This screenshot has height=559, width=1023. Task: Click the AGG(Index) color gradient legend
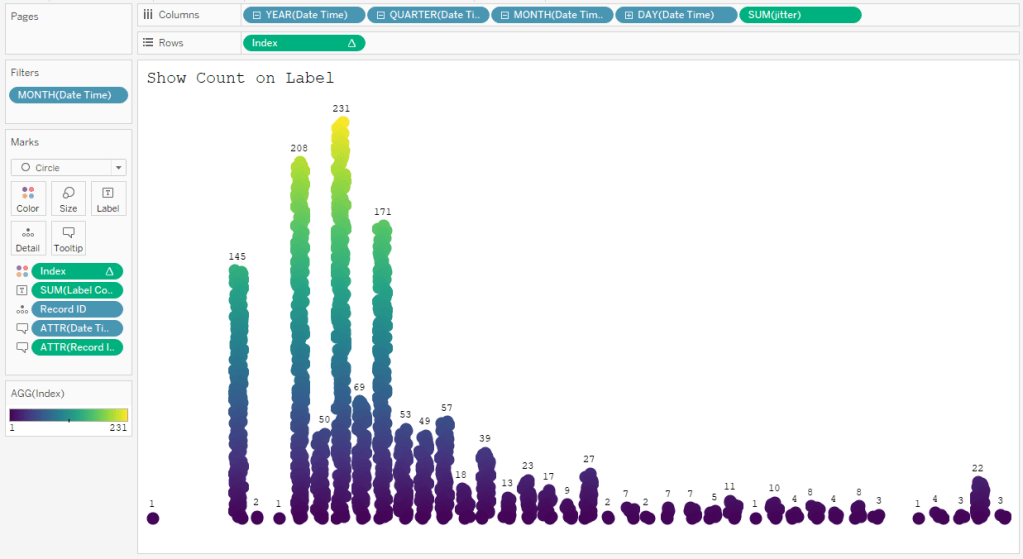point(68,414)
